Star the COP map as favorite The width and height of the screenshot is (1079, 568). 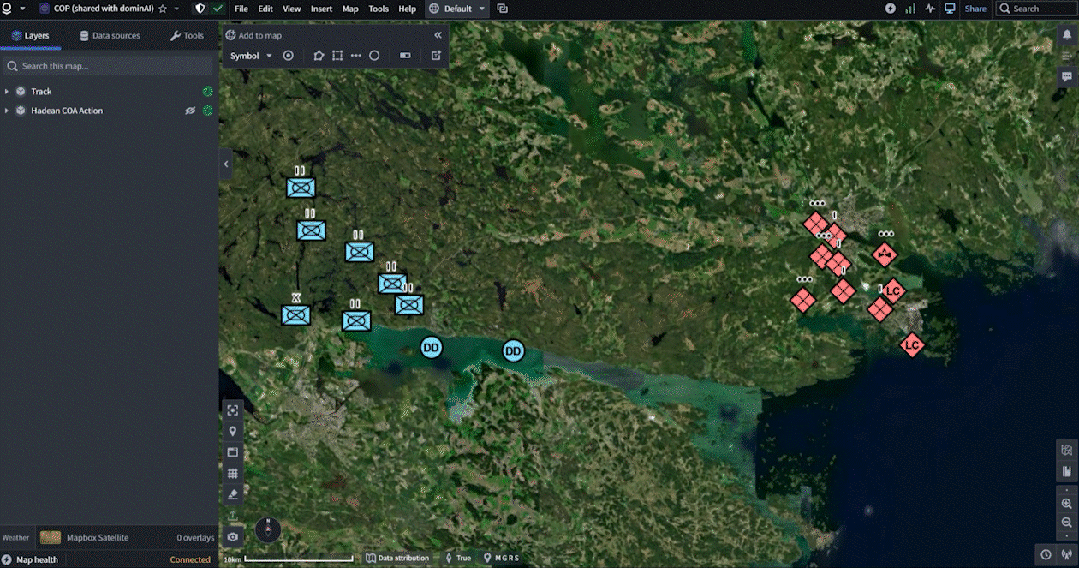pyautogui.click(x=163, y=9)
